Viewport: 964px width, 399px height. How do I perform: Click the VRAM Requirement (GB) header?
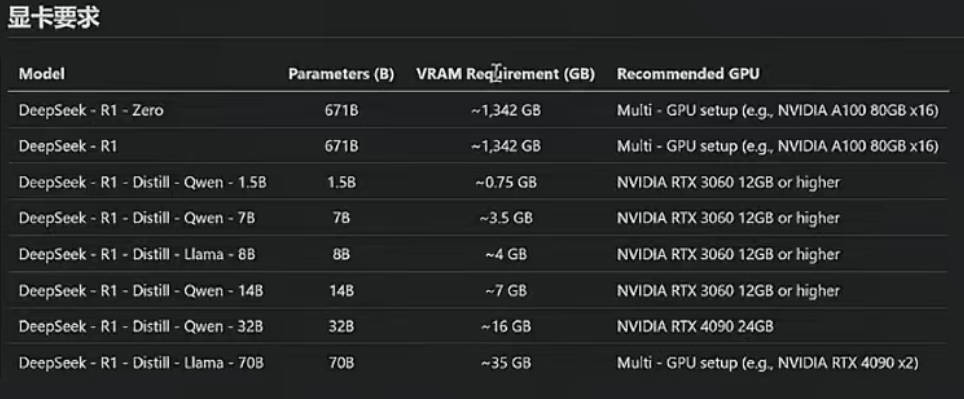505,74
